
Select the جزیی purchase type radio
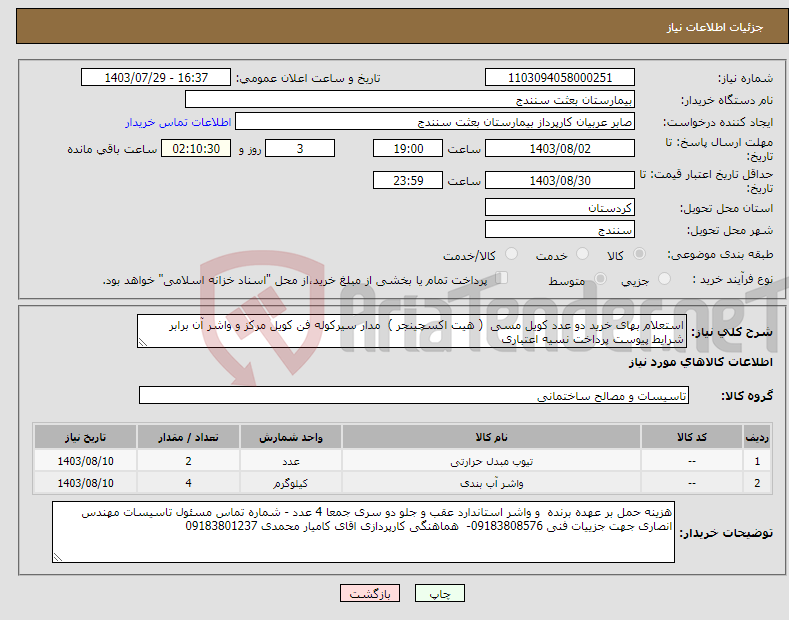click(x=664, y=278)
